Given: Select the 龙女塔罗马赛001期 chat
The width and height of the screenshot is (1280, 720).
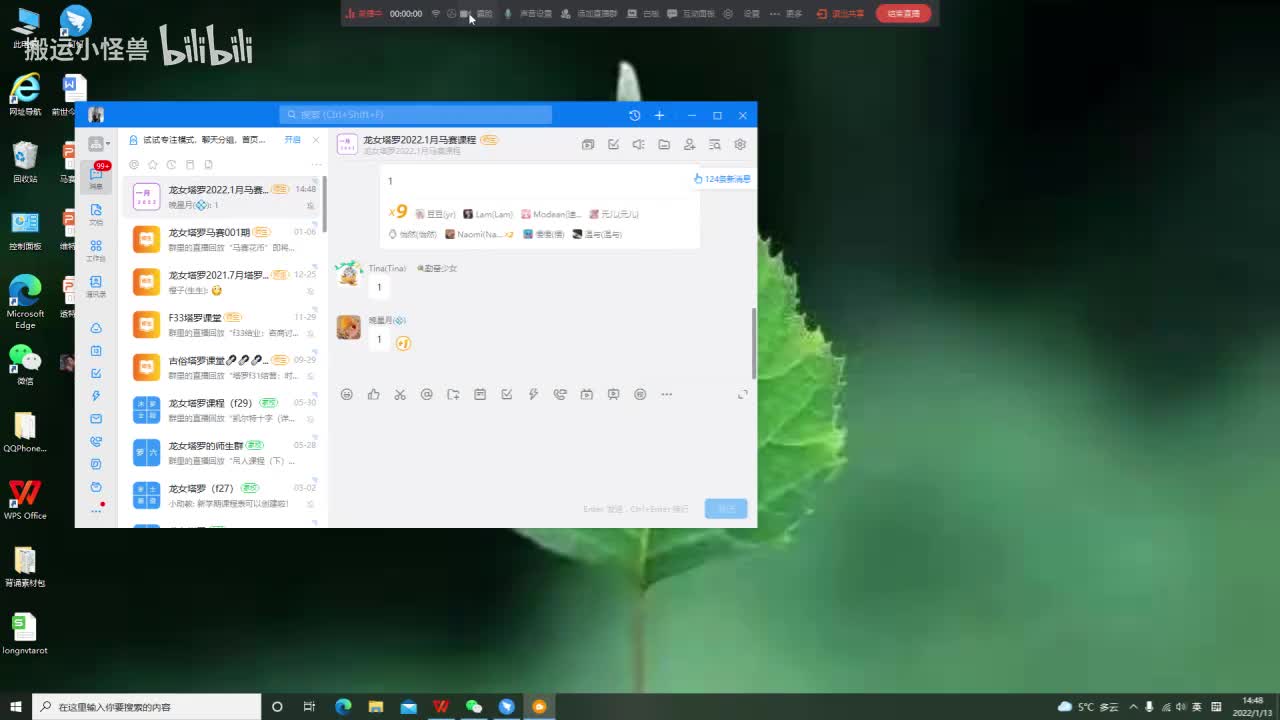Looking at the screenshot, I should click(x=223, y=240).
